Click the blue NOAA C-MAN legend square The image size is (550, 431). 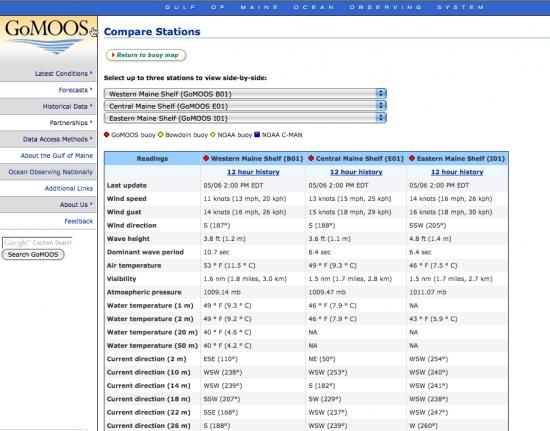257,134
